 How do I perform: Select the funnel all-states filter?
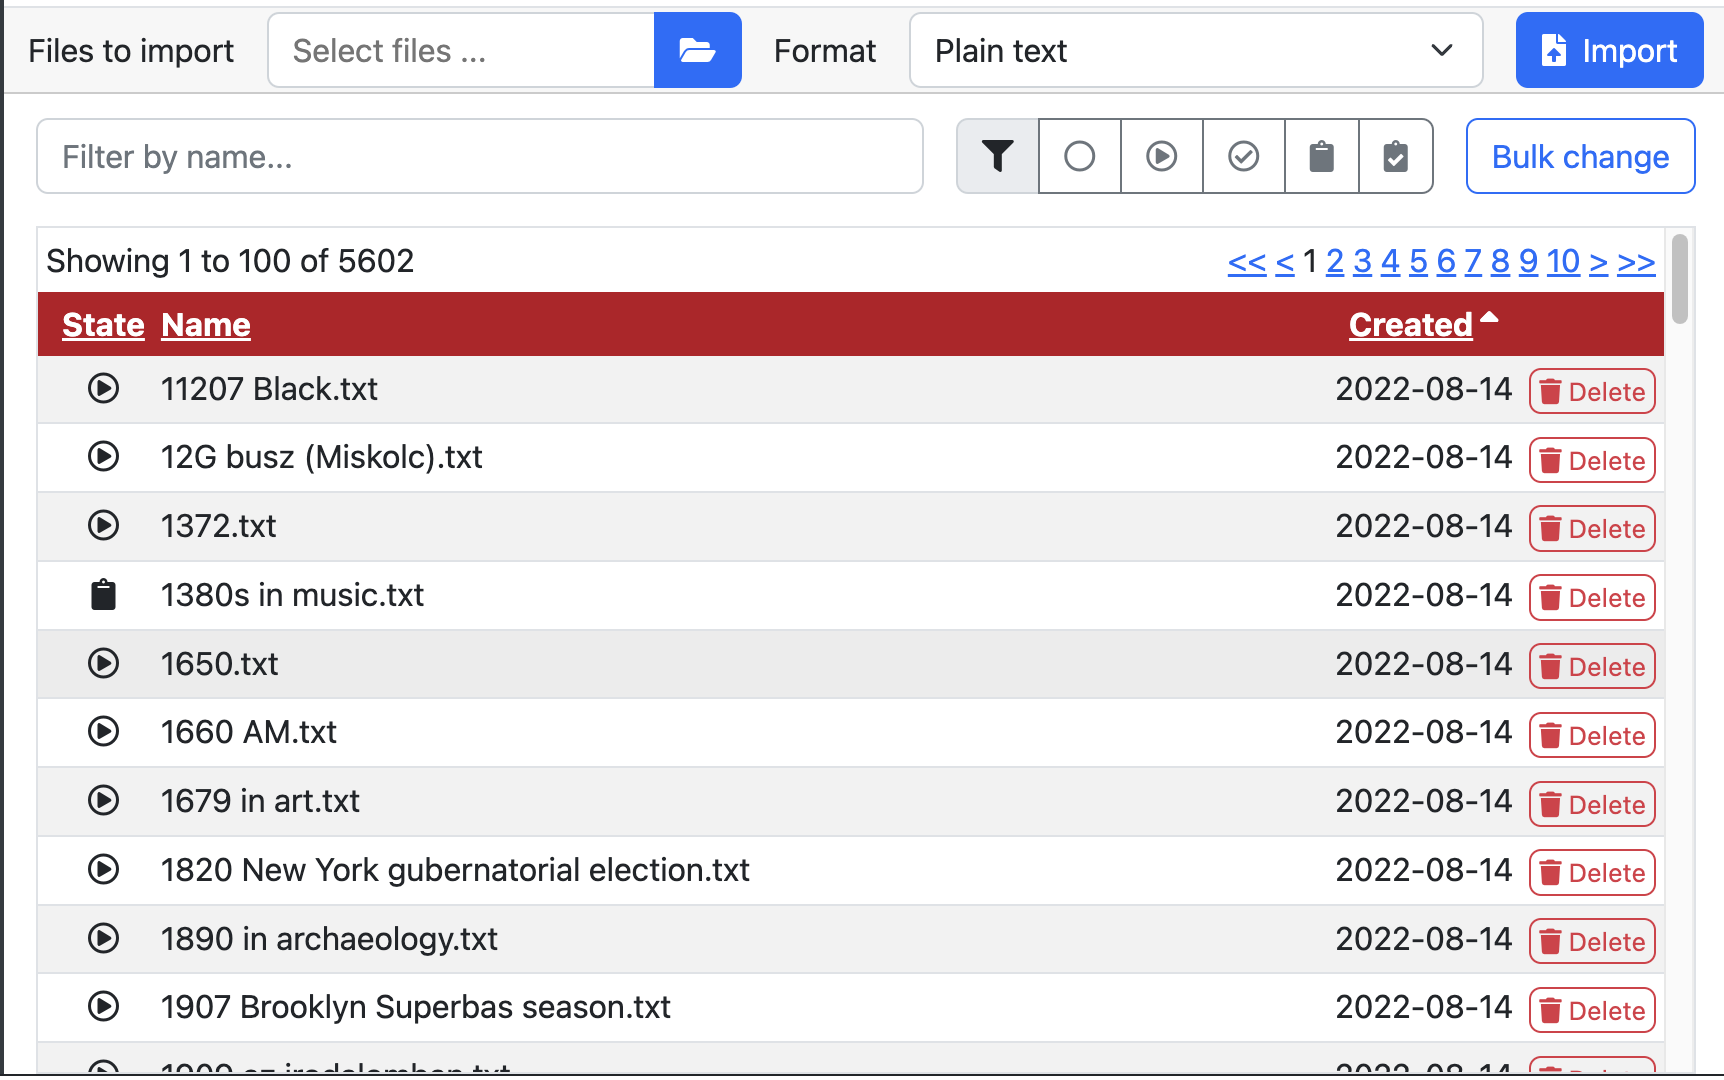coord(997,156)
